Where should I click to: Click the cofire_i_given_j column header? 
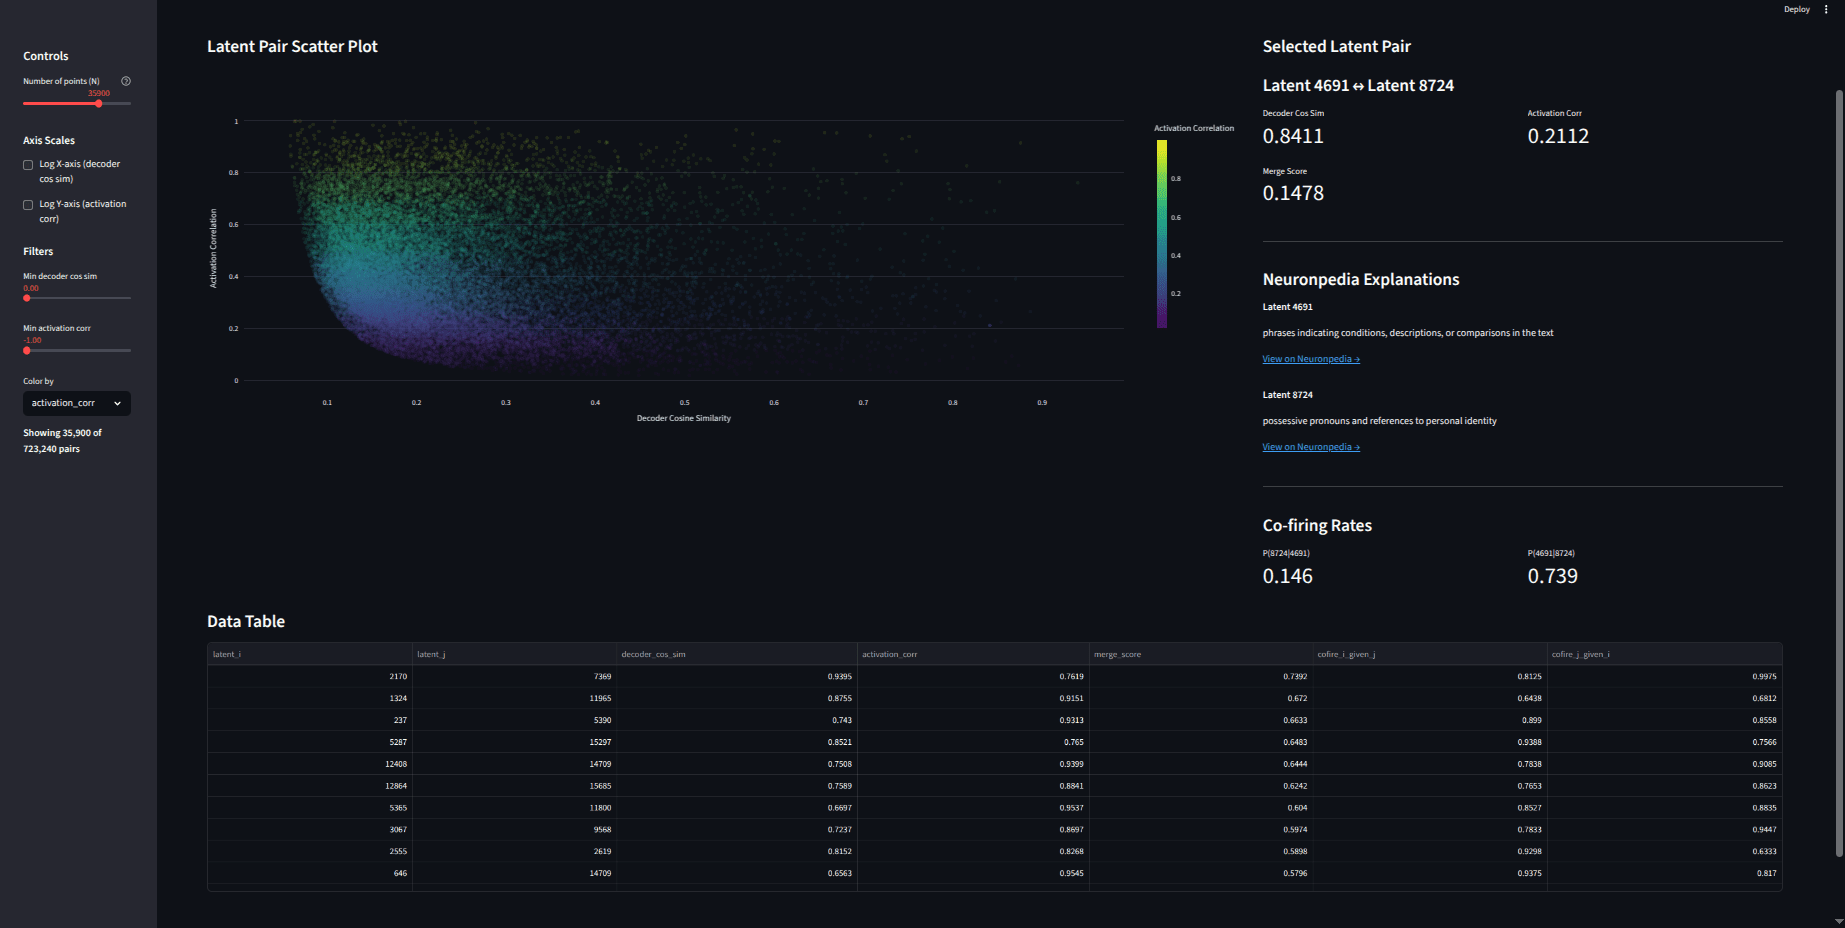[1430, 654]
